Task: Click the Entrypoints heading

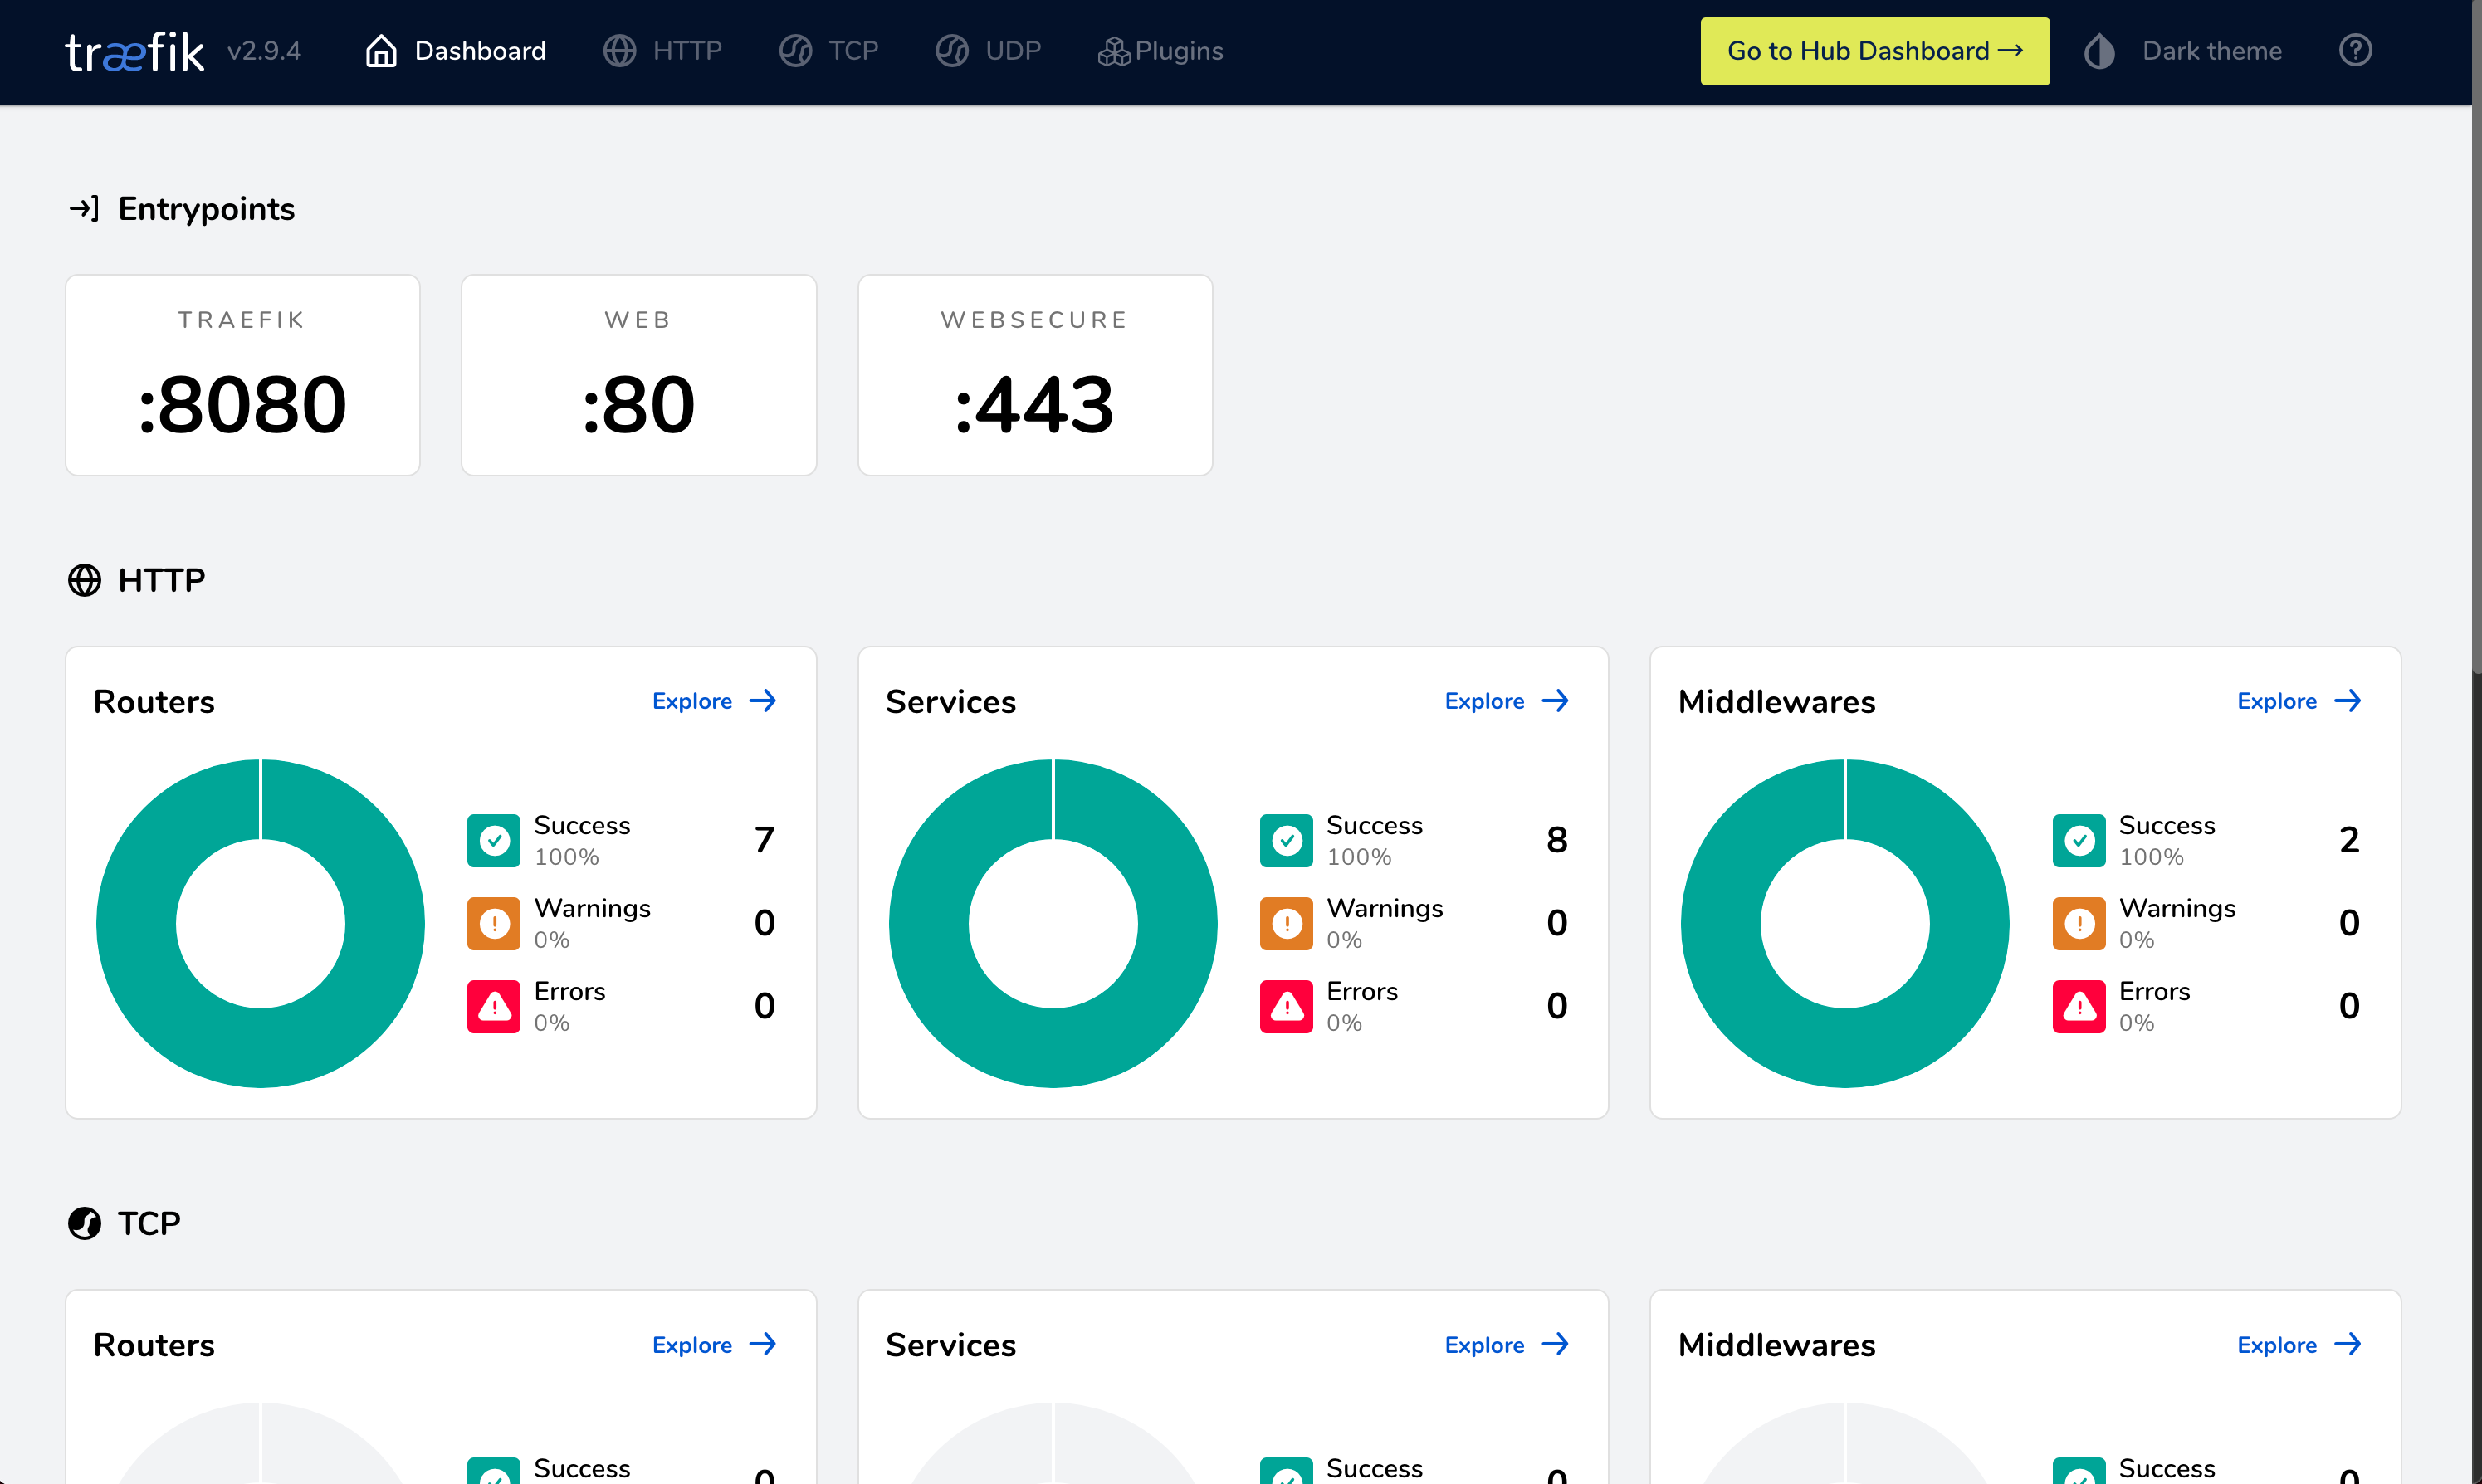Action: (x=206, y=209)
